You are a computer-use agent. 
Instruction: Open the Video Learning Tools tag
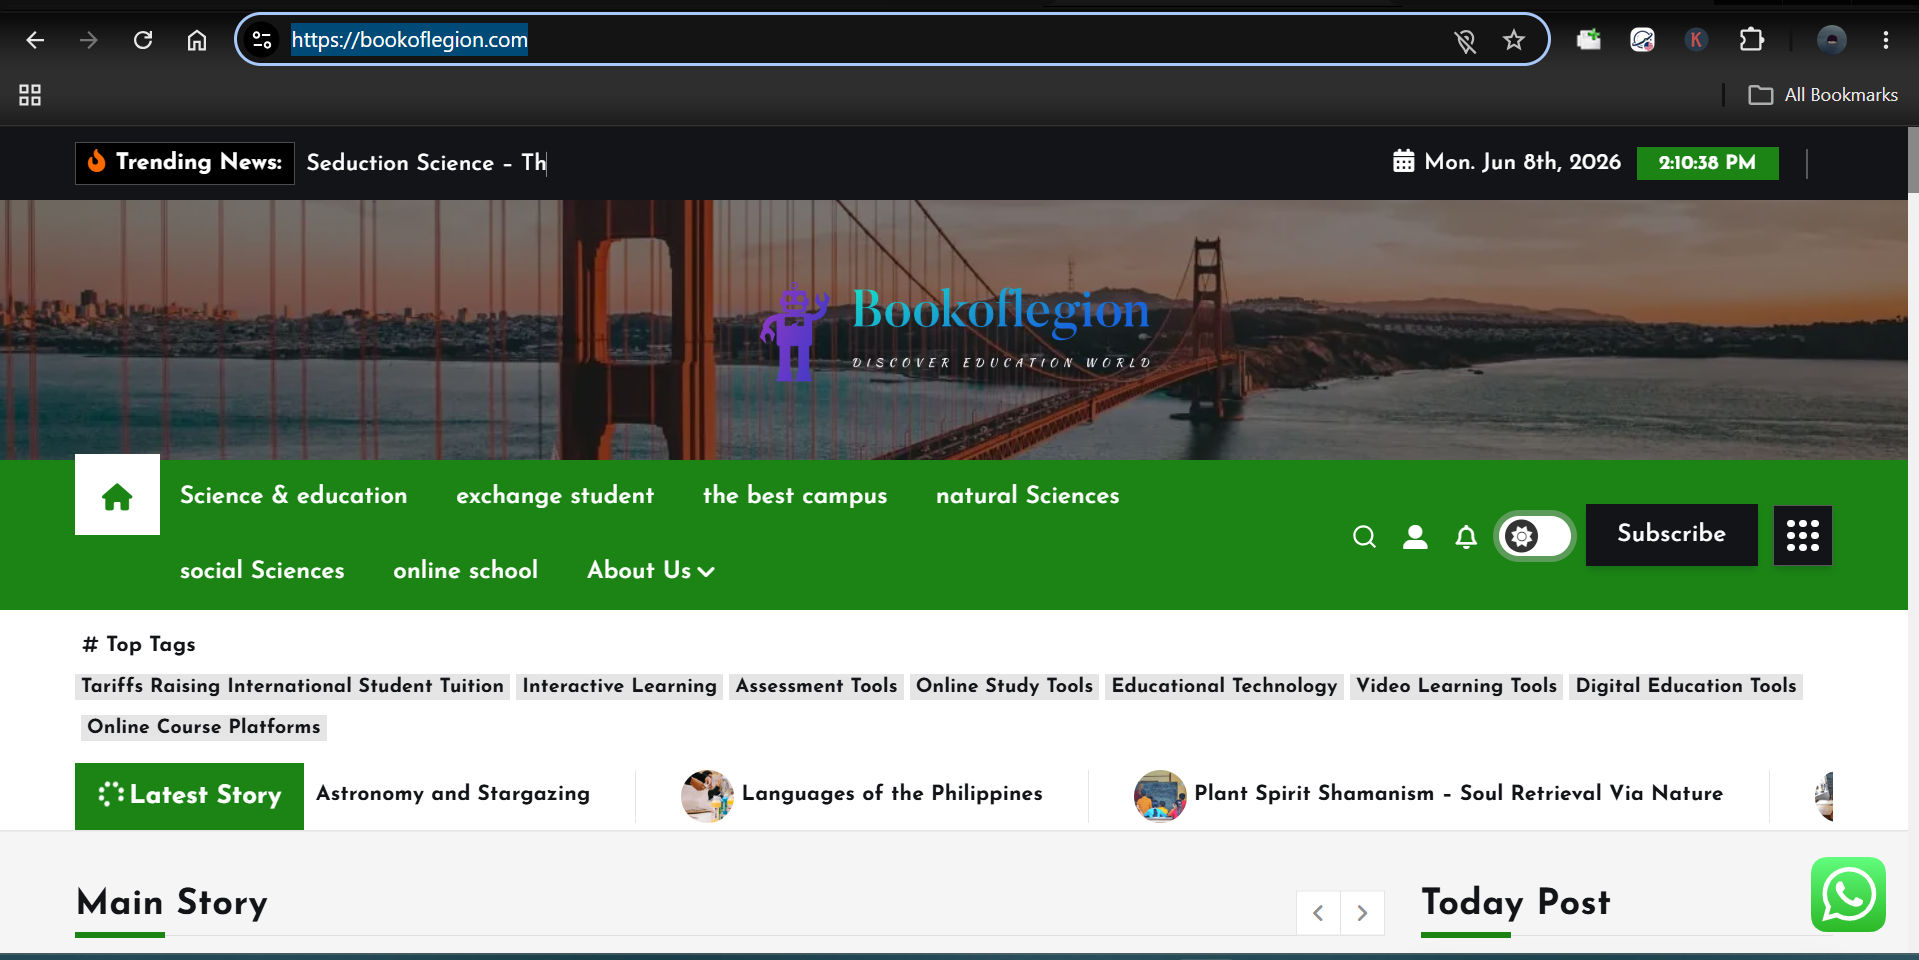(x=1456, y=686)
